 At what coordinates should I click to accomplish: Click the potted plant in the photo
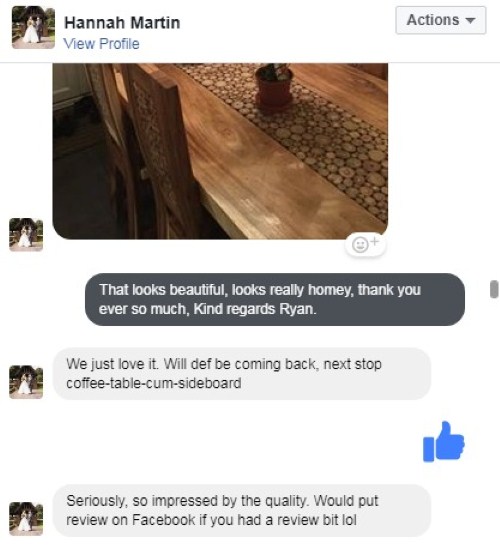point(274,85)
